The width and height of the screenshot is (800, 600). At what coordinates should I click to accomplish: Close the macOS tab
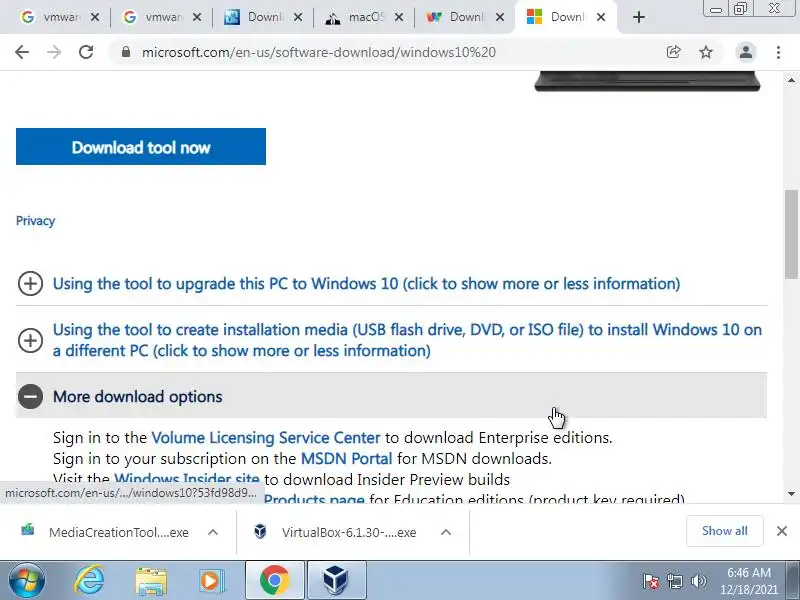pyautogui.click(x=399, y=17)
